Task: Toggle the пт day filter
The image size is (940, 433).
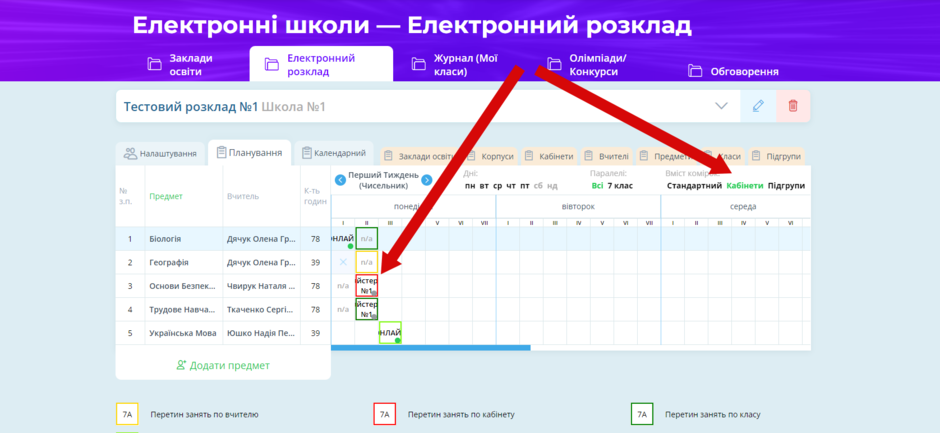Action: [525, 186]
